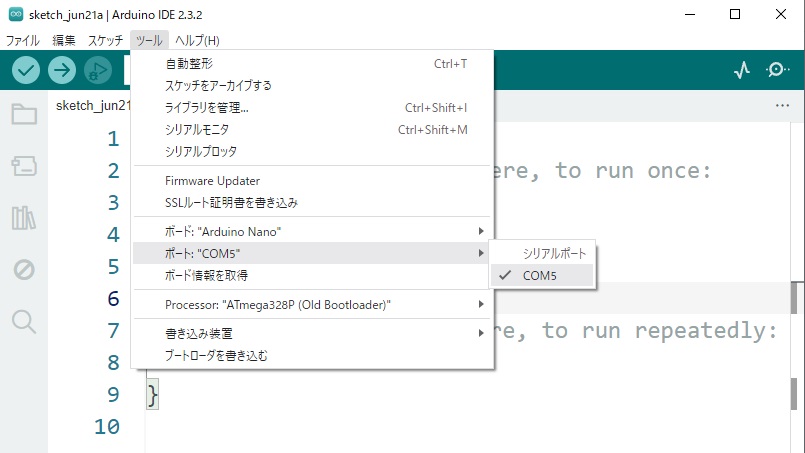The height and width of the screenshot is (453, 805).
Task: Select スケッチをアーカイブする menu entry
Action: 312,85
